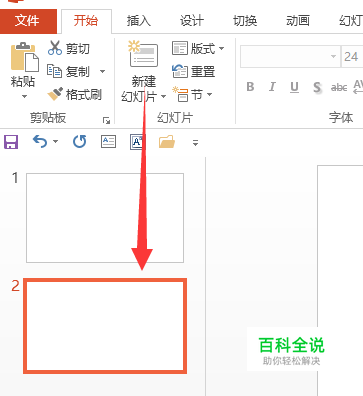Click the 新建幻灯片 (New Slide) icon
Screen dimensions: 363x396
[x=143, y=55]
